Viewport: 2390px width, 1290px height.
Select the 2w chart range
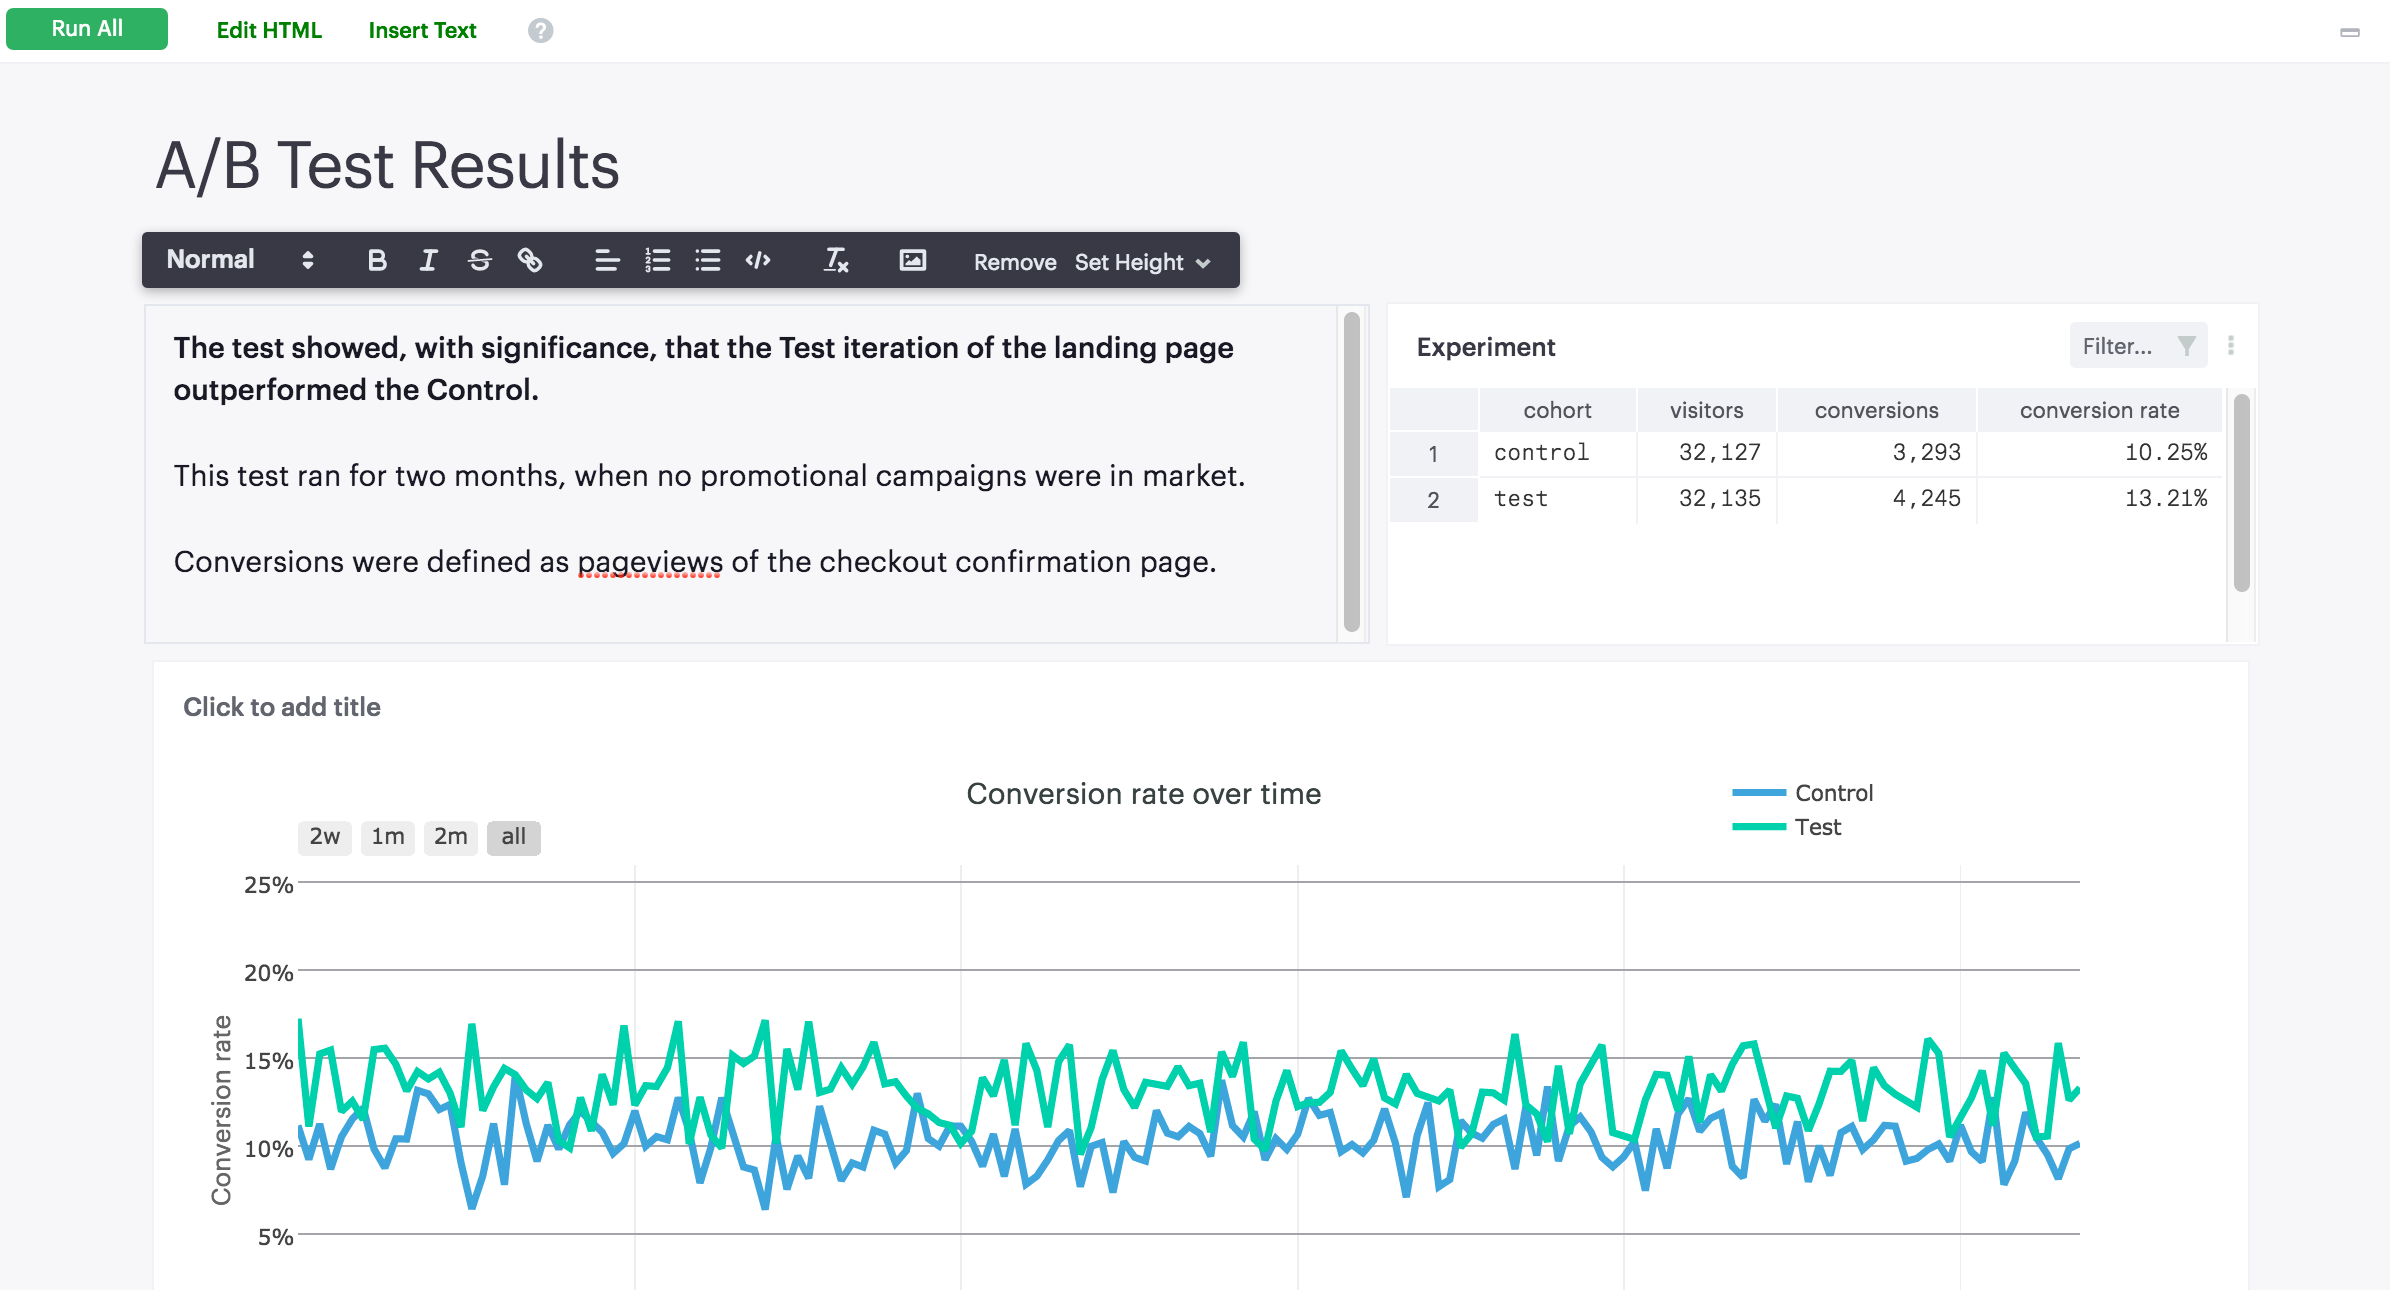pos(324,837)
